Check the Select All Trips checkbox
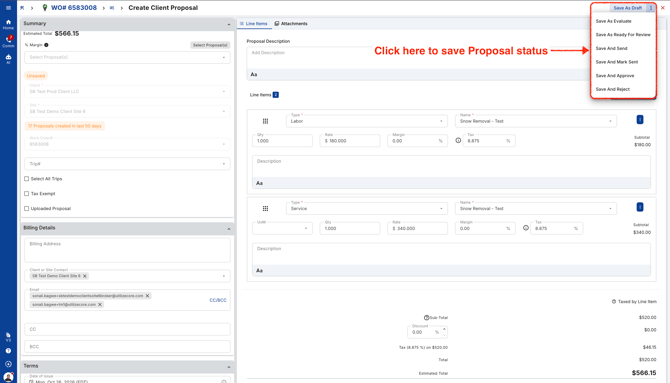 (x=26, y=179)
